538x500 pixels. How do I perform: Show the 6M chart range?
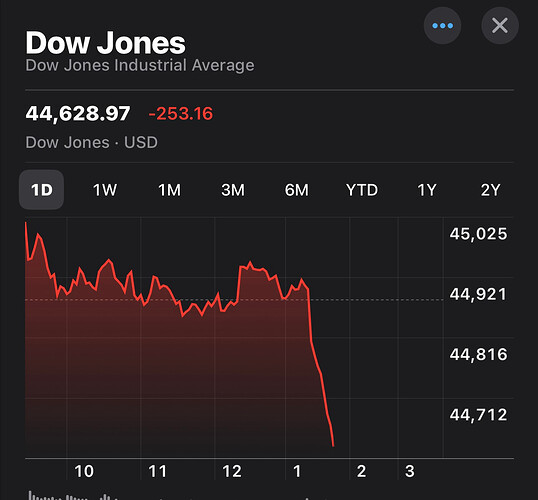(x=297, y=190)
